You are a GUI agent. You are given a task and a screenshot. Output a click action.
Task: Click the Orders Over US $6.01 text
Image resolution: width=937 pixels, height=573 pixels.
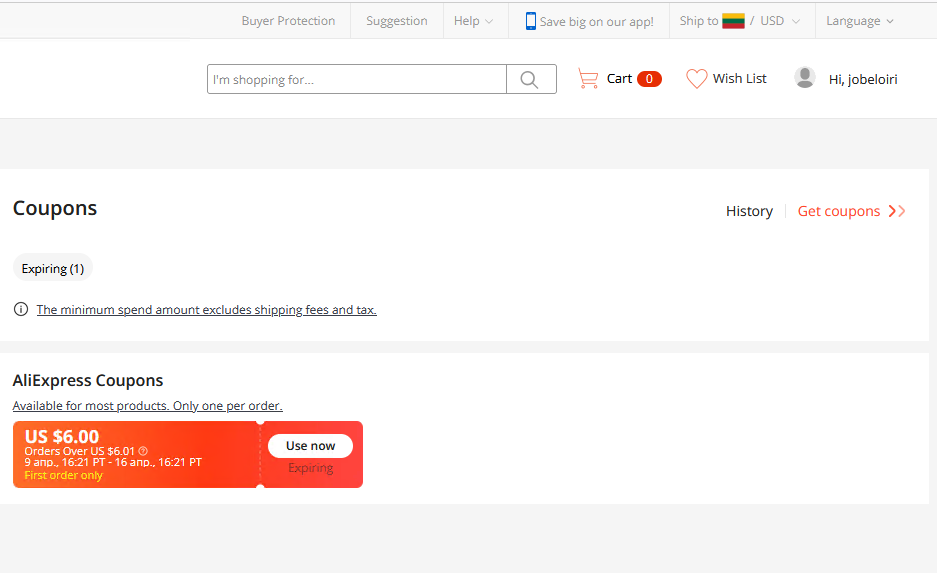click(x=79, y=451)
